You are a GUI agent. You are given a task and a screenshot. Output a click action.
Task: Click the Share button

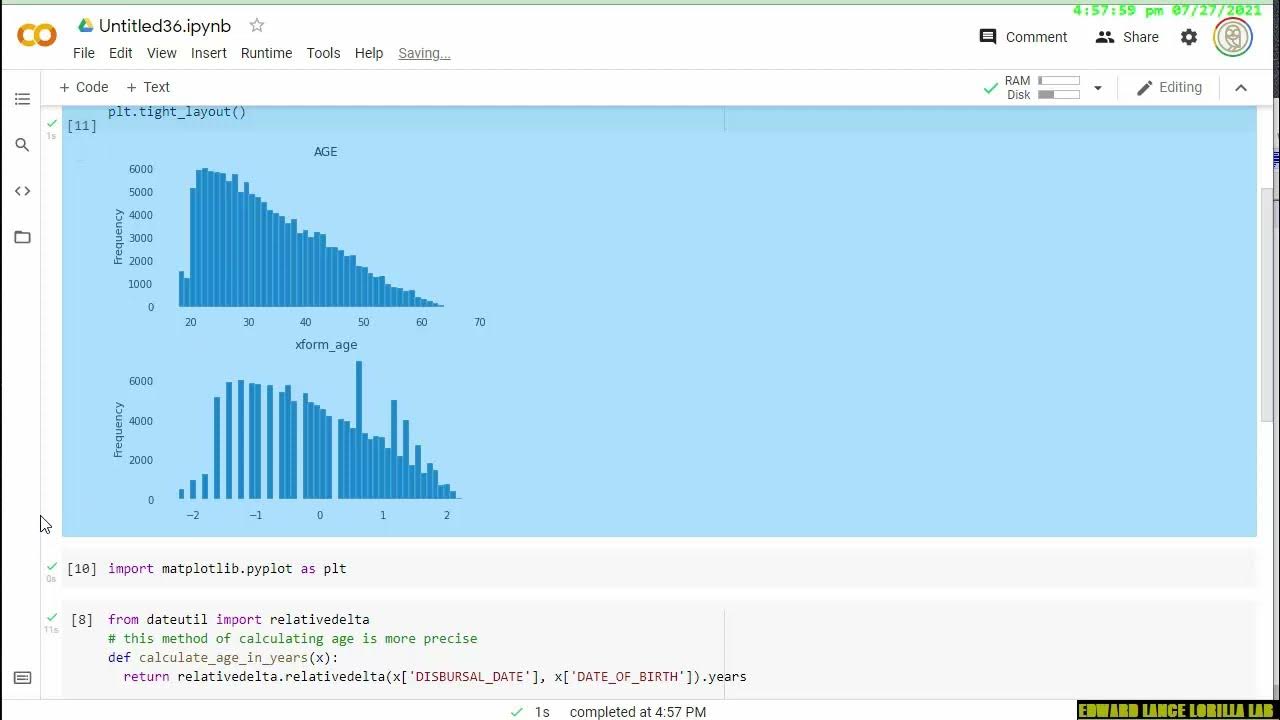(1127, 37)
